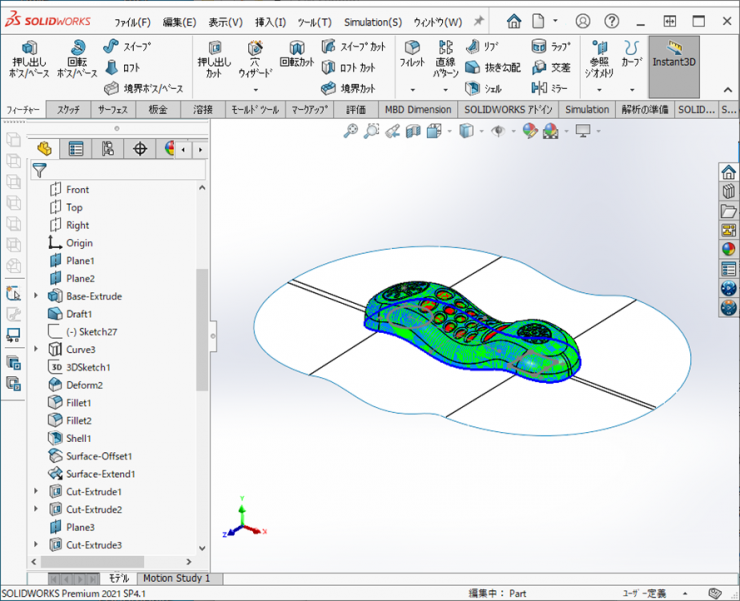Pin the menu bar with pushpin
The image size is (740, 601).
click(479, 21)
